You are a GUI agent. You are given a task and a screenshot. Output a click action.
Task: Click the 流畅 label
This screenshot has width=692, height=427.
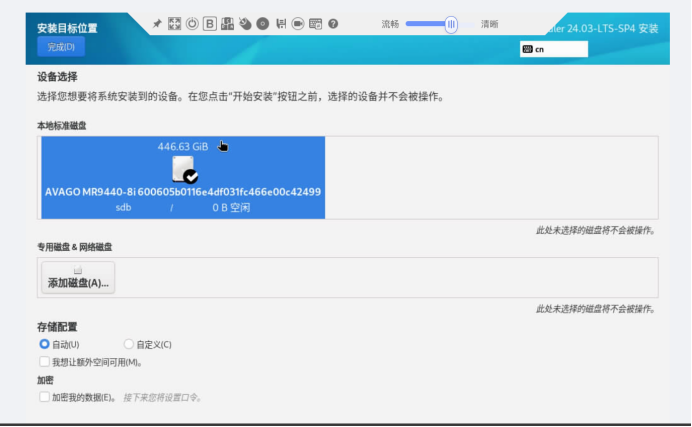pyautogui.click(x=390, y=24)
